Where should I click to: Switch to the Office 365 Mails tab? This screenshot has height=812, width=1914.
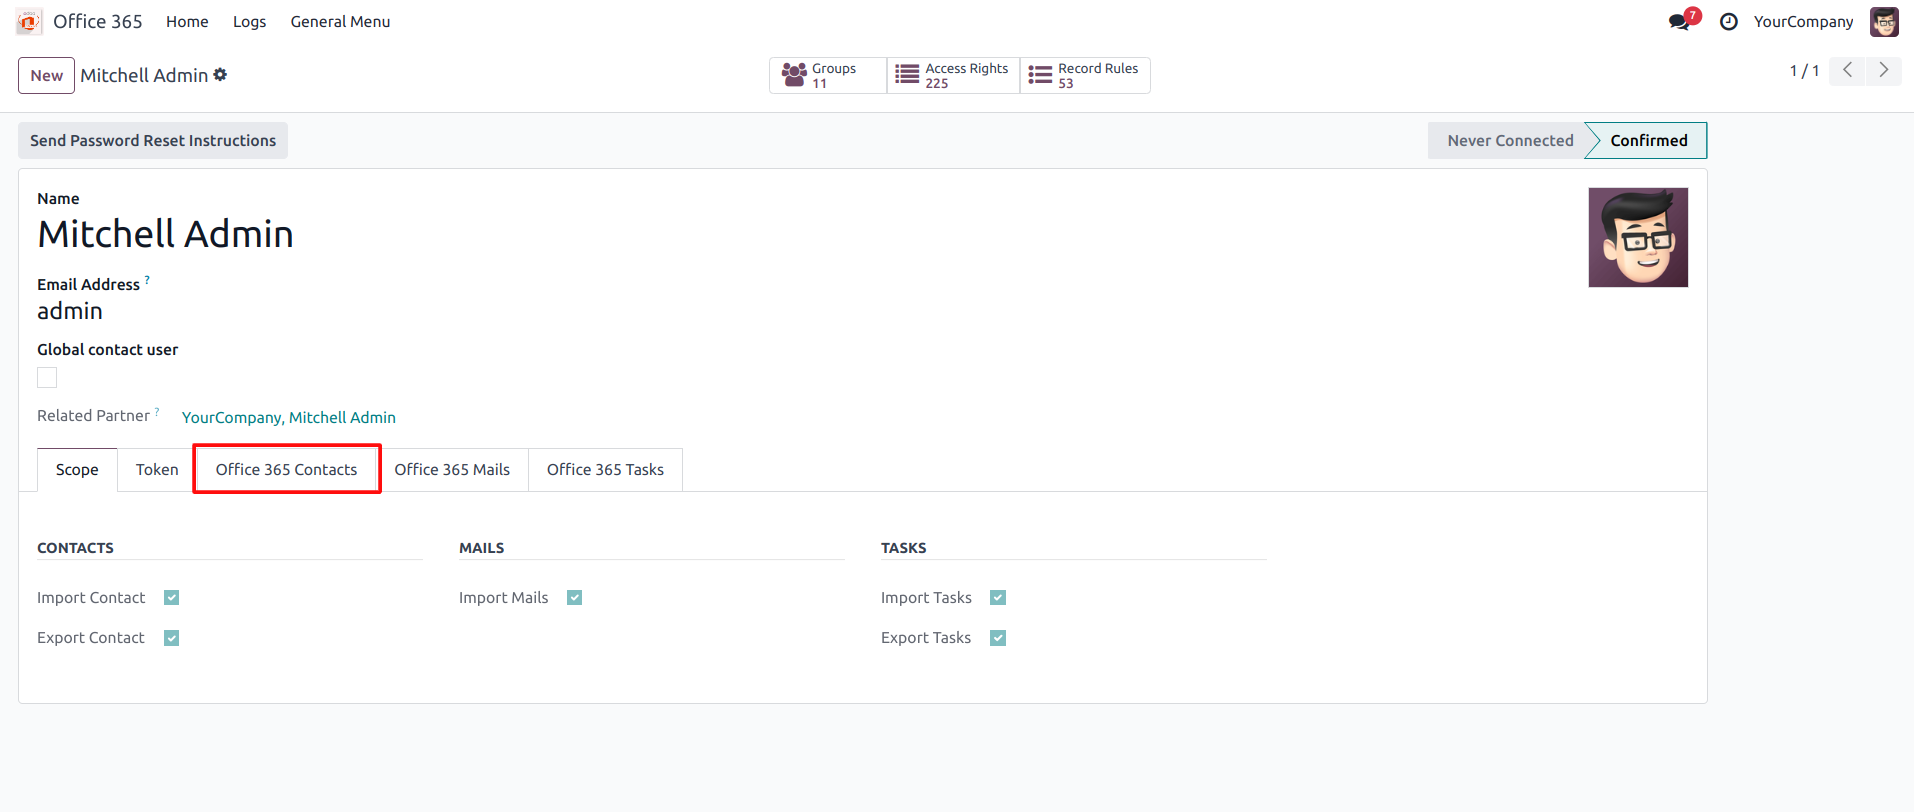[452, 470]
